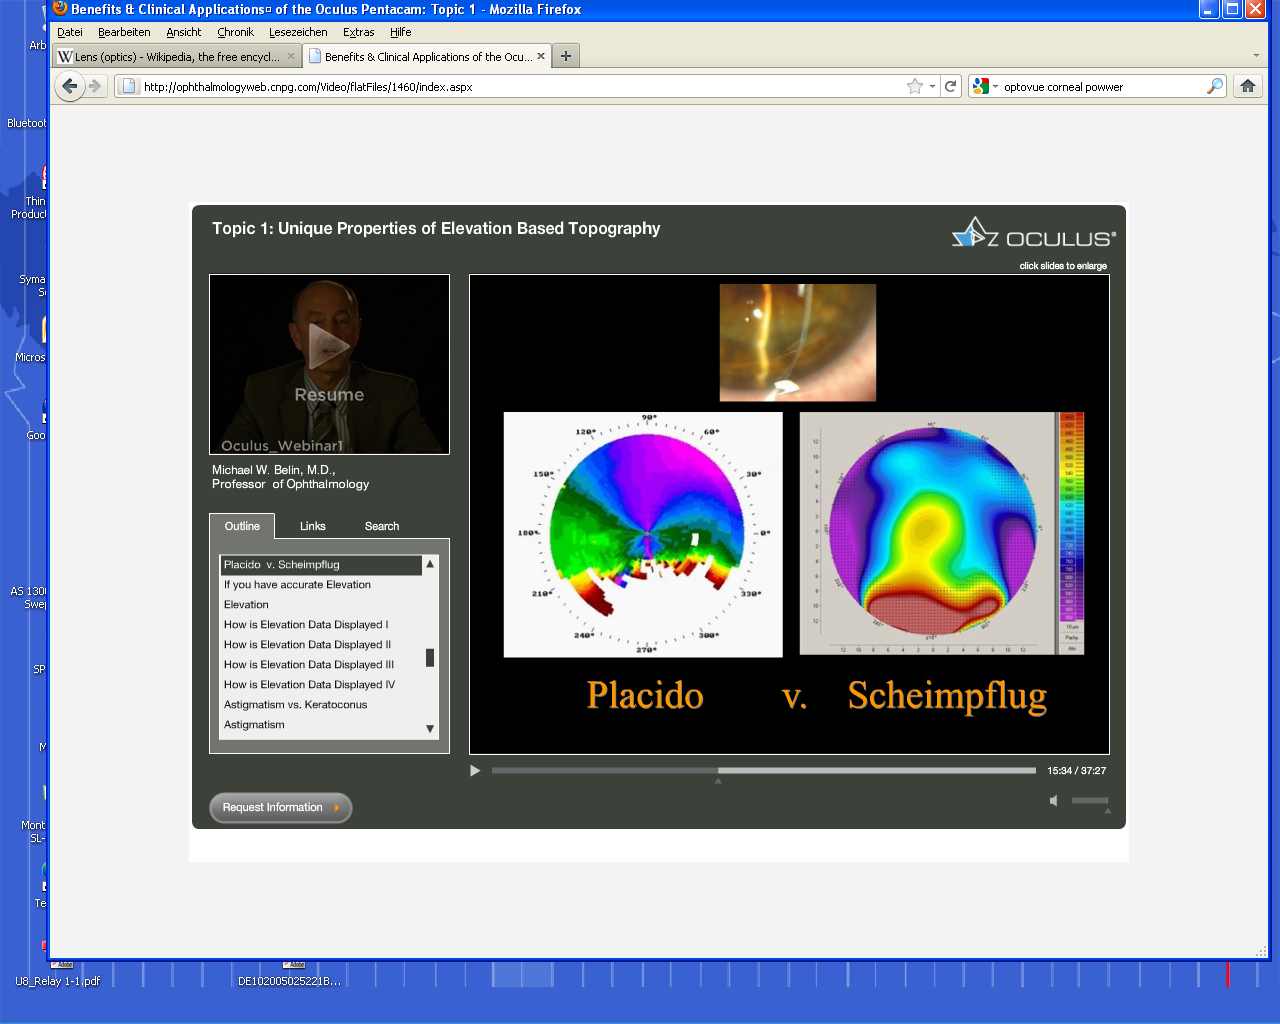Image resolution: width=1280 pixels, height=1024 pixels.
Task: Switch to the Search tab
Action: pyautogui.click(x=381, y=526)
